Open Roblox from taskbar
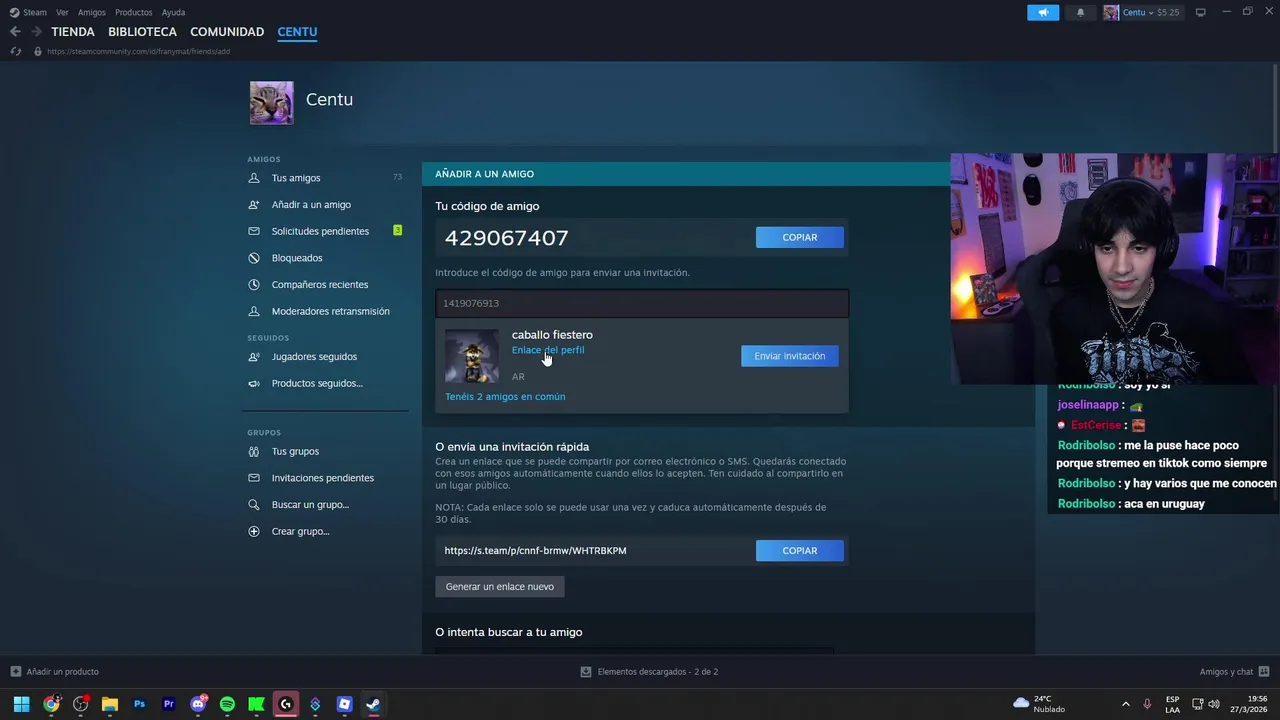The image size is (1280, 720). click(x=344, y=704)
